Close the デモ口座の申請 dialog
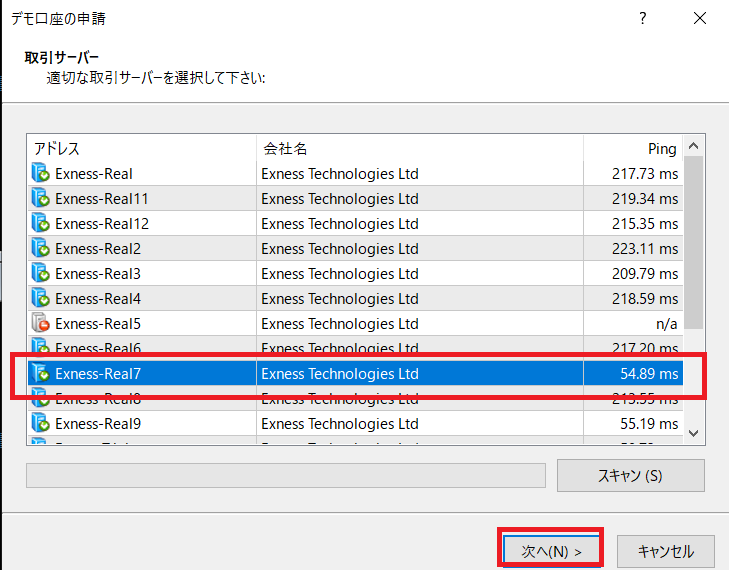Viewport: 729px width, 570px height. coord(700,19)
